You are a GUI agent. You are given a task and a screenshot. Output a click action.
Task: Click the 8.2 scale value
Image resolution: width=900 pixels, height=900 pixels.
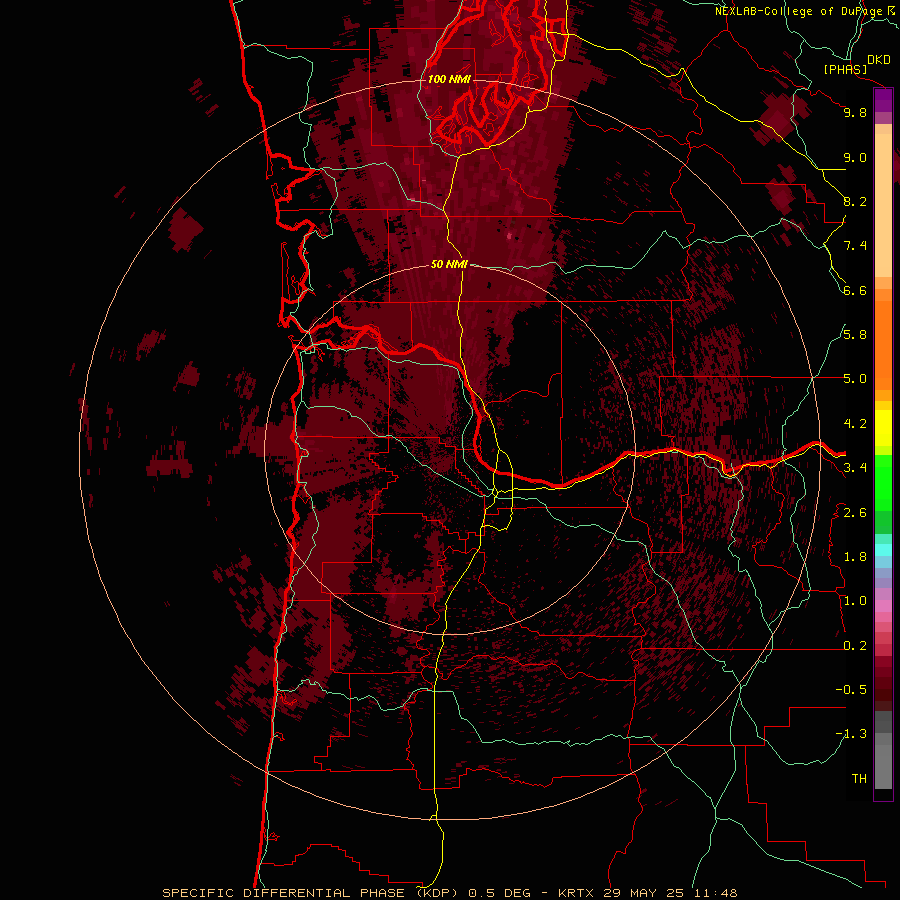coord(855,201)
